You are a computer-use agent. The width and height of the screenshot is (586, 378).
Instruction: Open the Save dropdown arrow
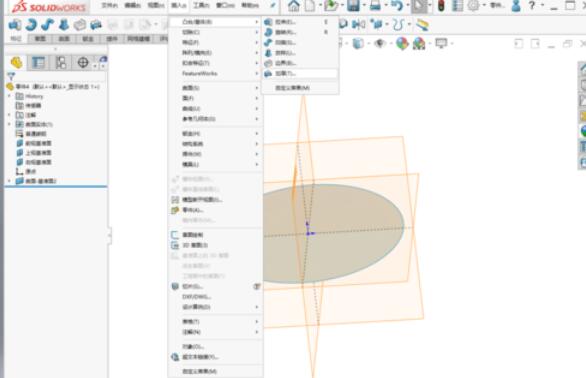coord(364,6)
